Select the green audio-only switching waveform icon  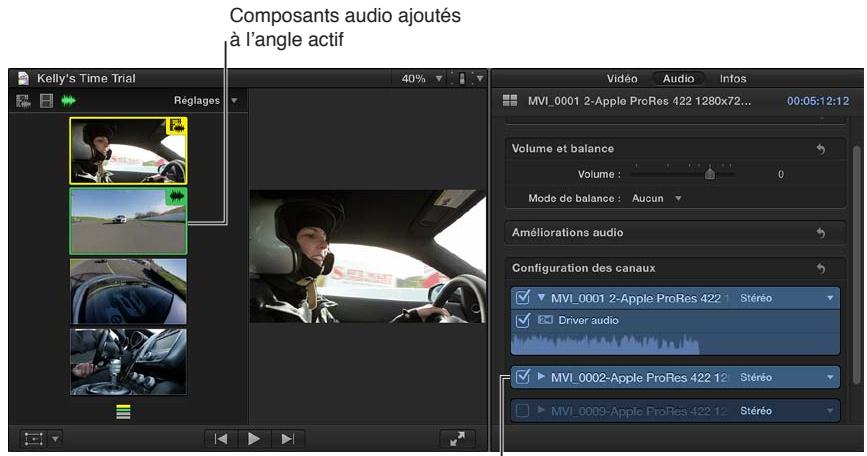point(69,101)
